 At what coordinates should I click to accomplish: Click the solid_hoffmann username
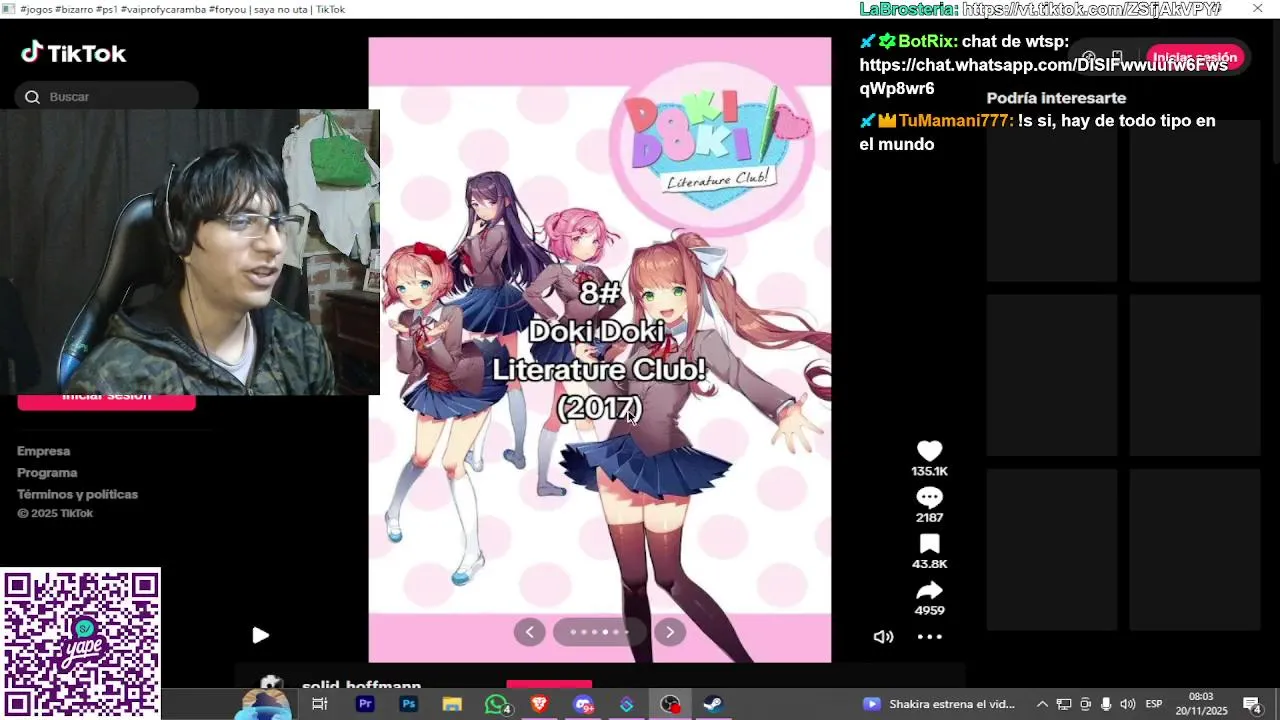tap(361, 686)
